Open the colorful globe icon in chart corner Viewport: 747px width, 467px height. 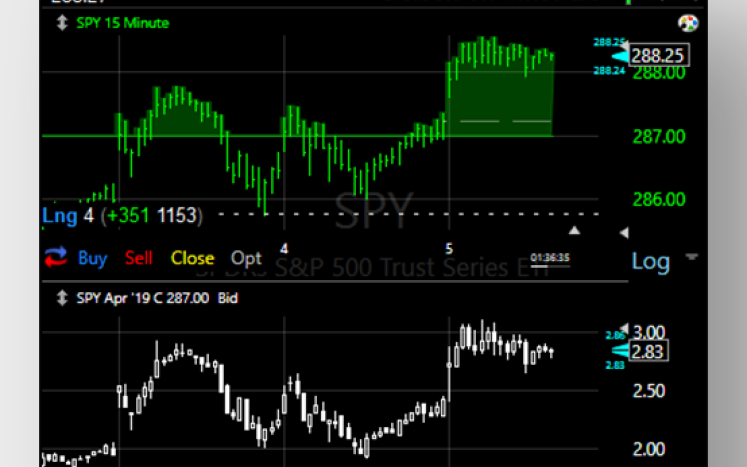pyautogui.click(x=688, y=23)
